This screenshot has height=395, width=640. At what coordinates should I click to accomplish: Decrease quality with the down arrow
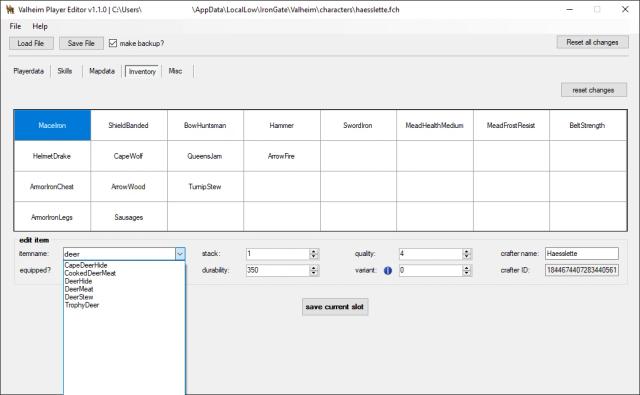coord(467,257)
